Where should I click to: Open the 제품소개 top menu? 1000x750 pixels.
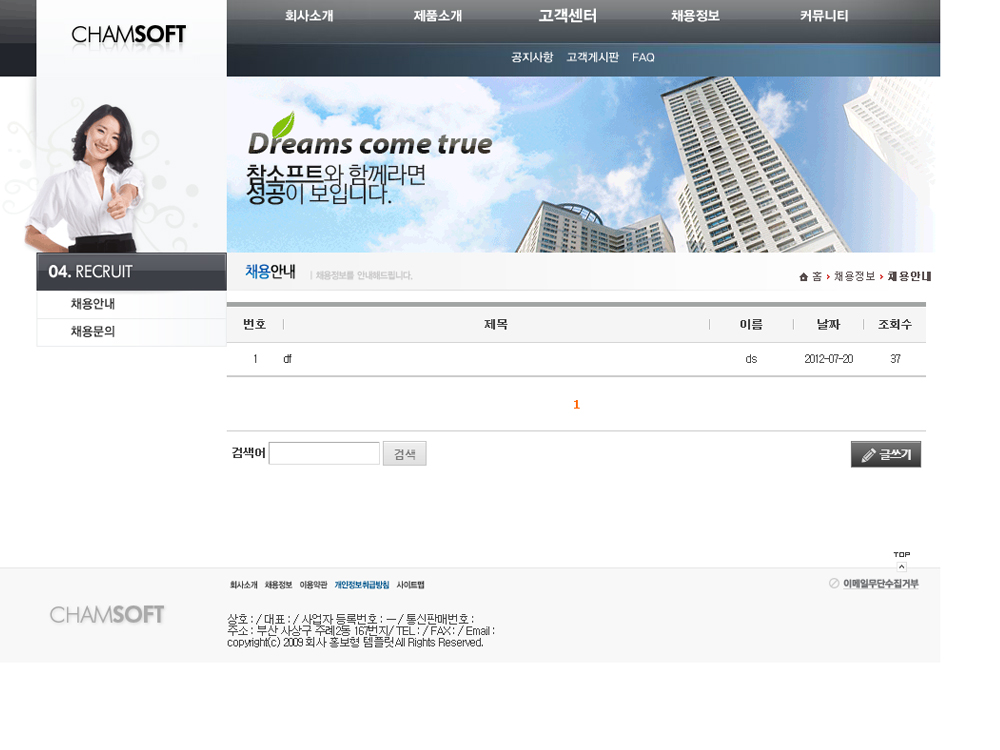pos(437,16)
